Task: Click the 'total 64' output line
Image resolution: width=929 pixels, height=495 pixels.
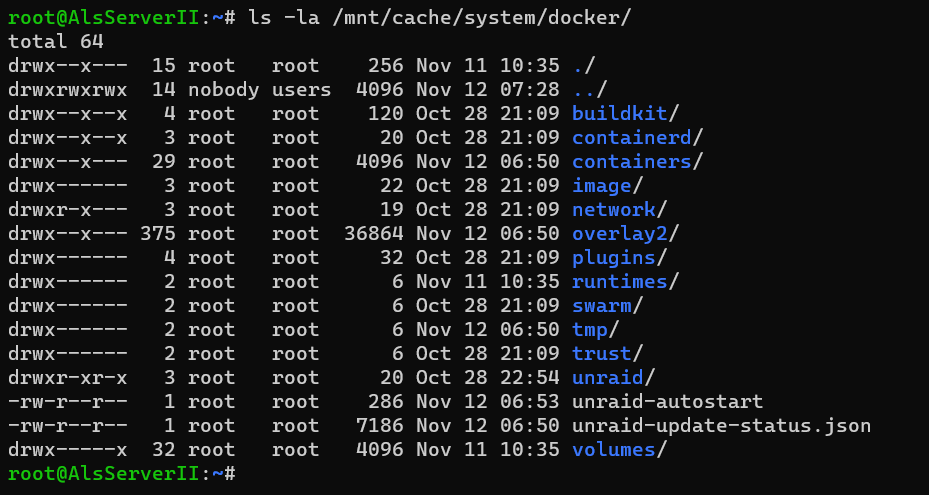Action: (x=56, y=41)
